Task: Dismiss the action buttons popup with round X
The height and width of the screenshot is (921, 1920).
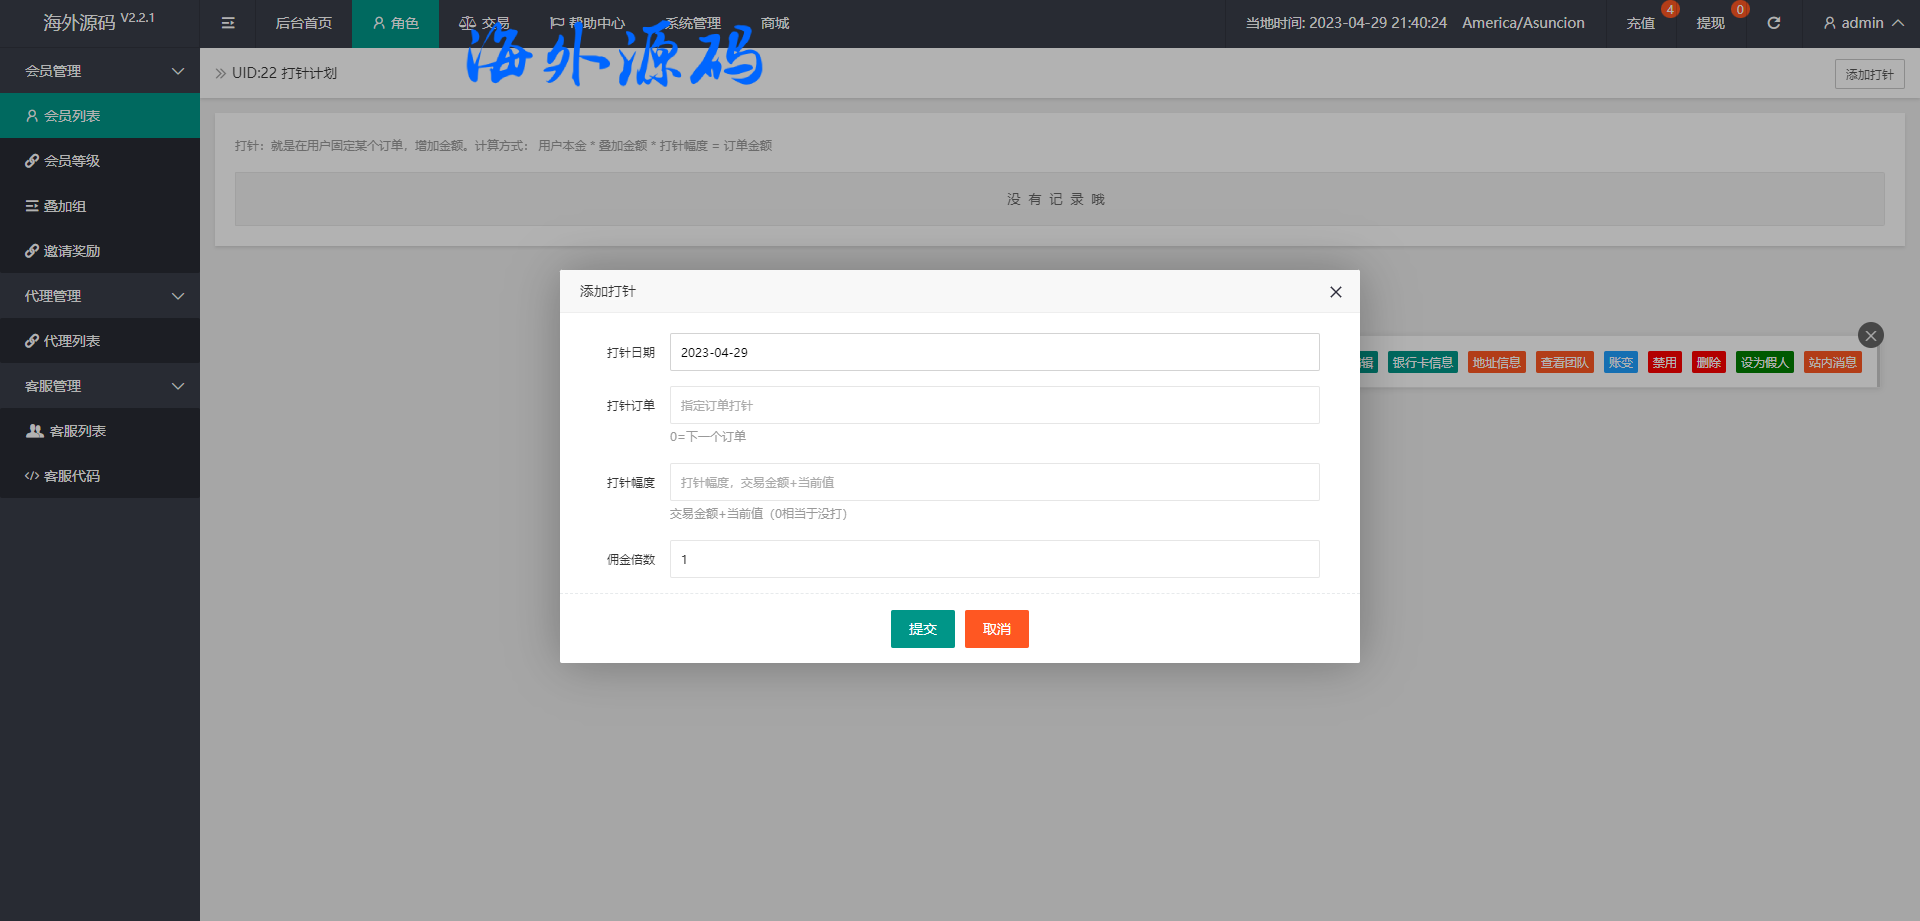Action: click(1870, 336)
